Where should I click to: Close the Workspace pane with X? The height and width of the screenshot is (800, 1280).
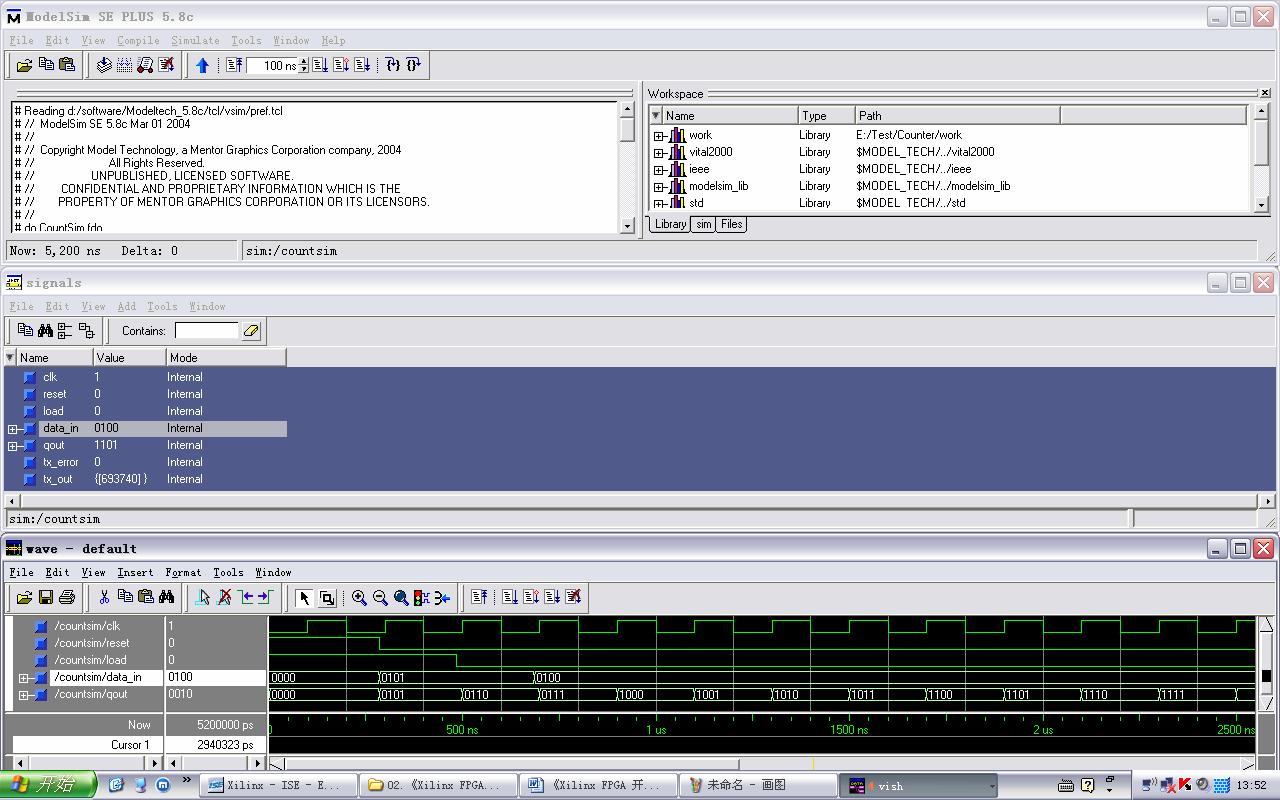point(1264,93)
